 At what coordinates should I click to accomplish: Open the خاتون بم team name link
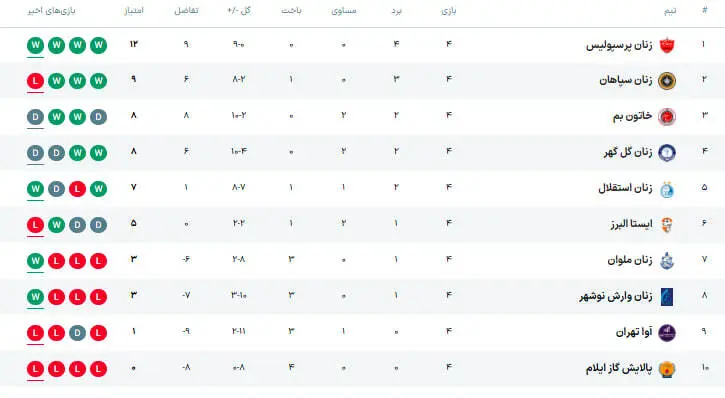click(633, 116)
